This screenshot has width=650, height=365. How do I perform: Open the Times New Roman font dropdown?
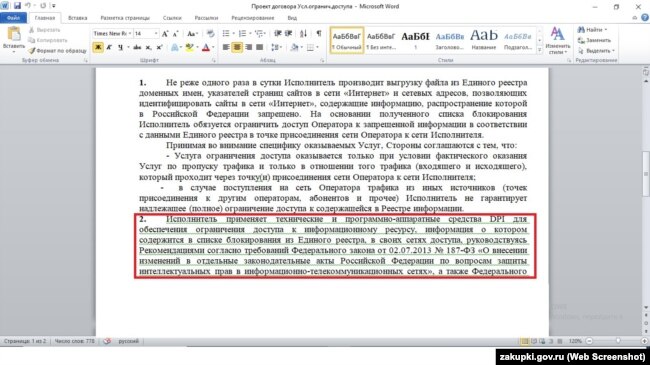coord(112,33)
